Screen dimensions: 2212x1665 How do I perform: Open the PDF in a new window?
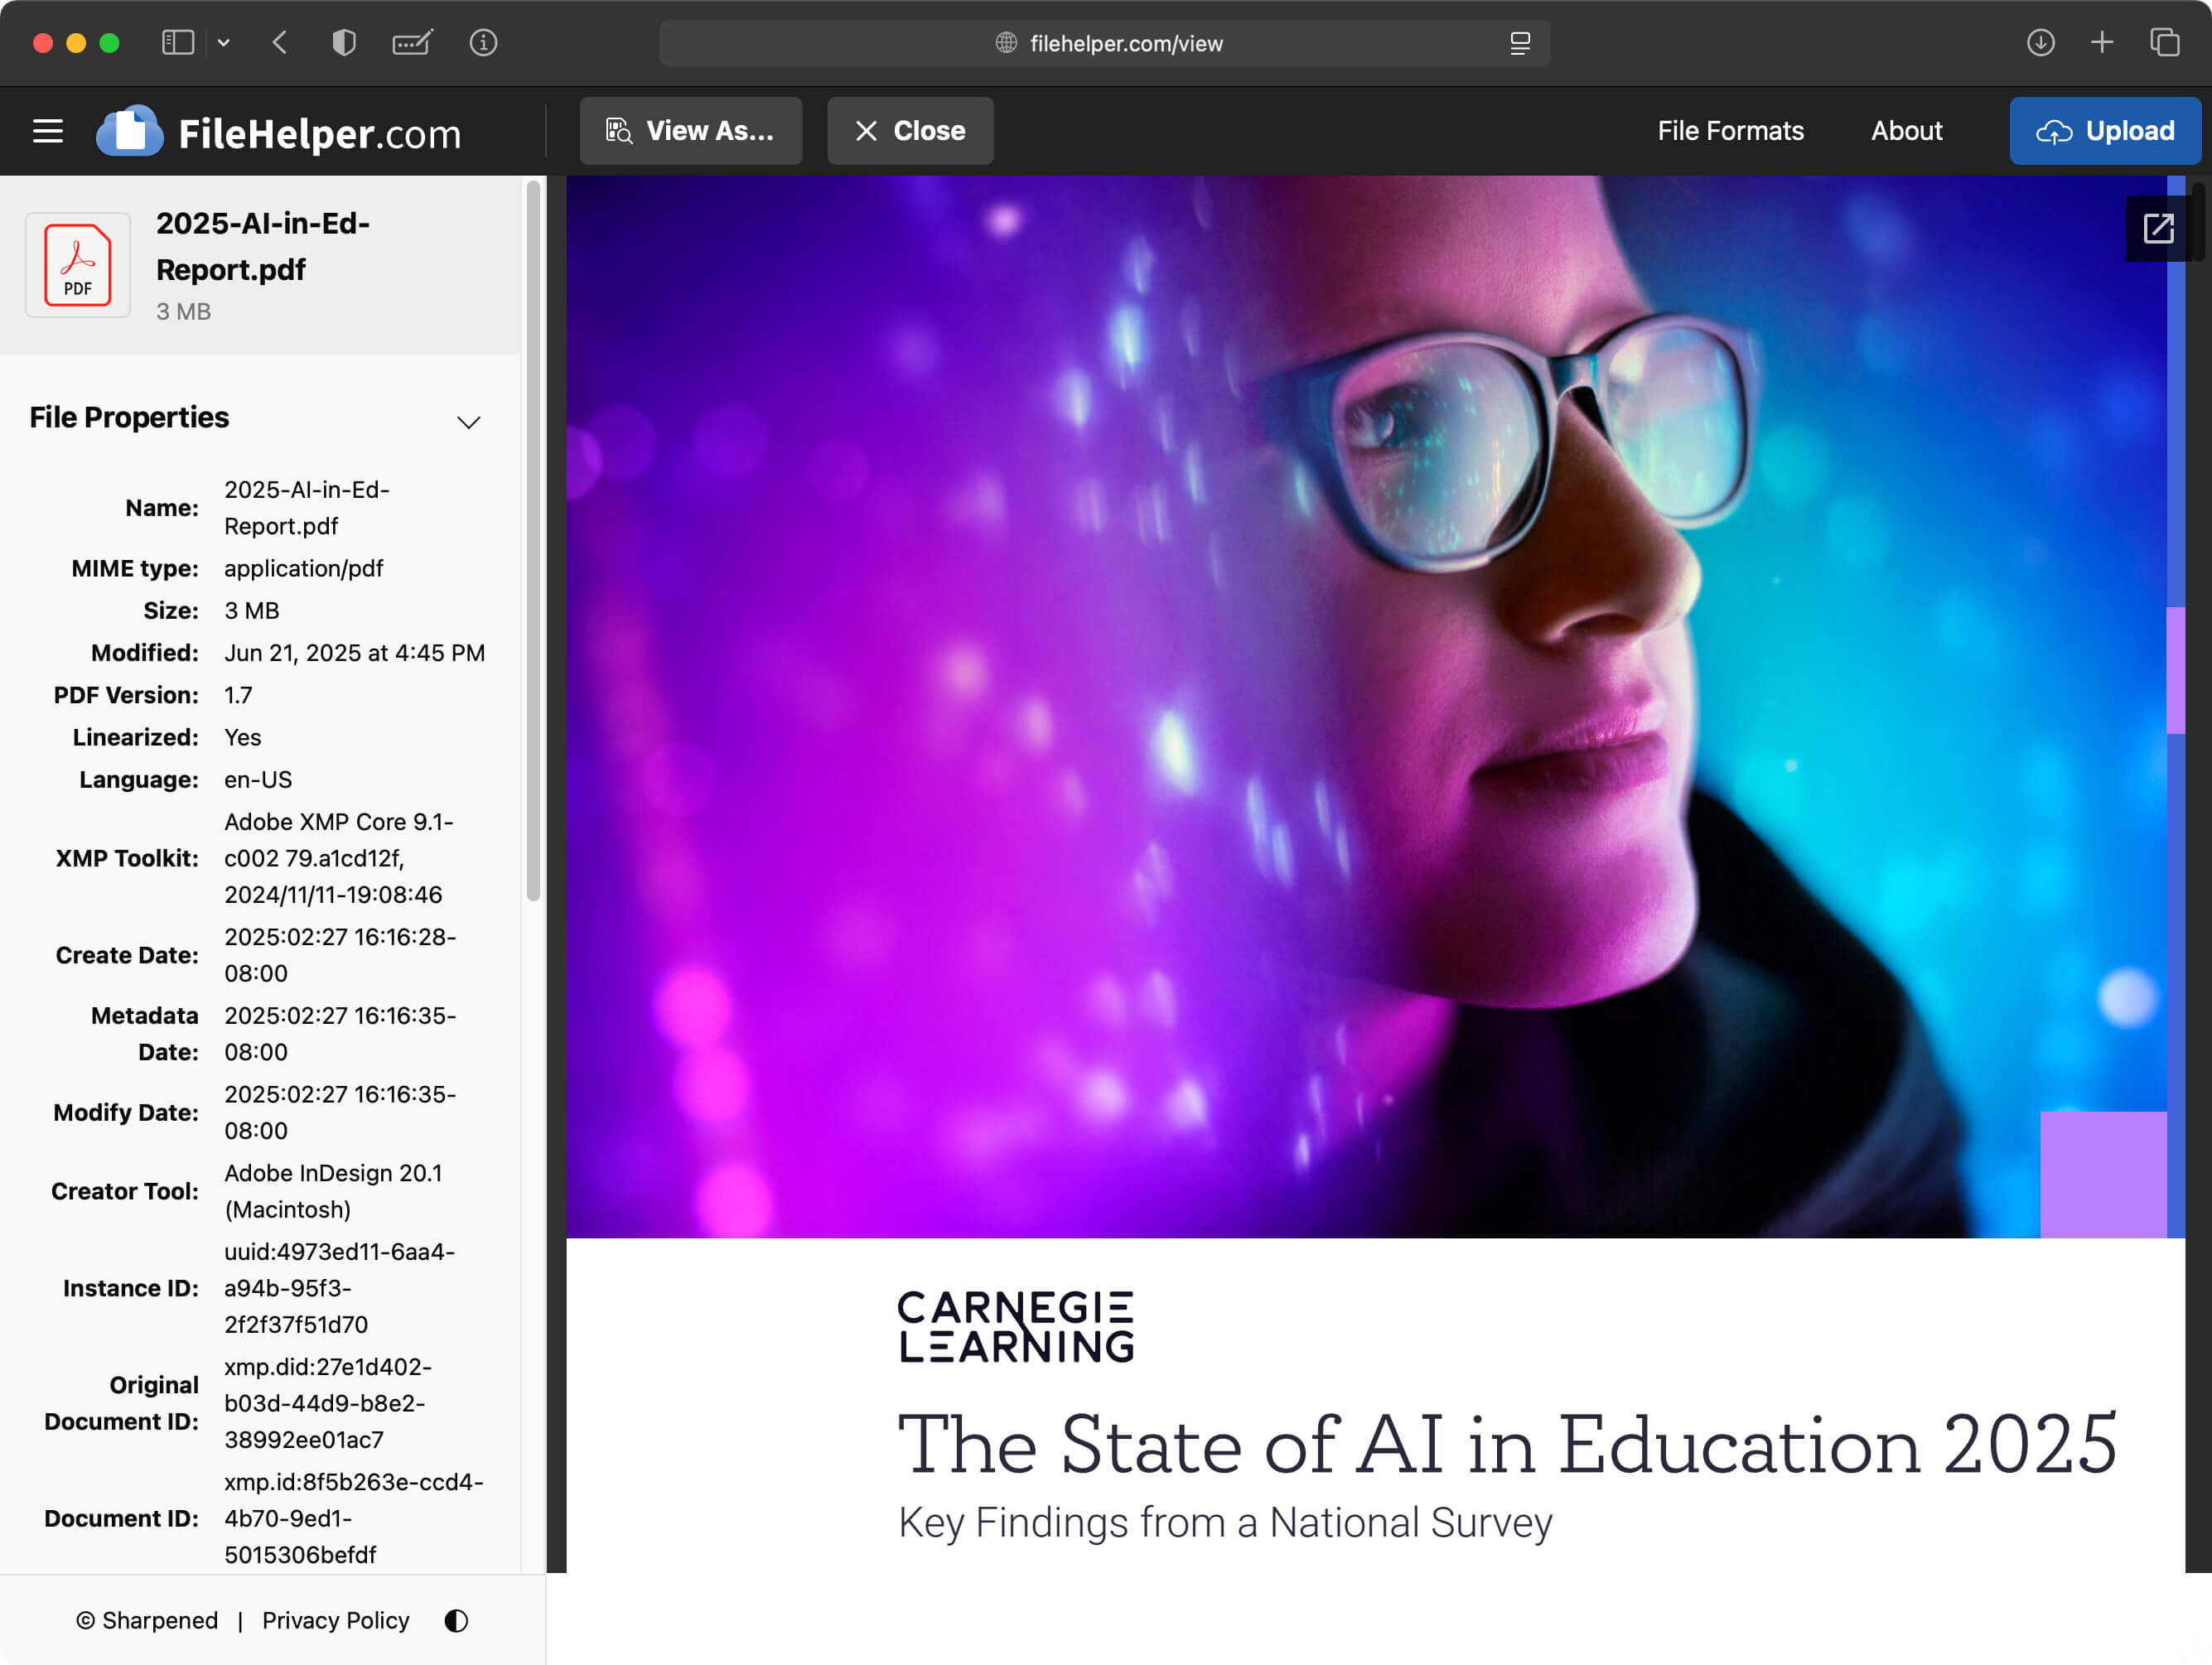[2157, 229]
